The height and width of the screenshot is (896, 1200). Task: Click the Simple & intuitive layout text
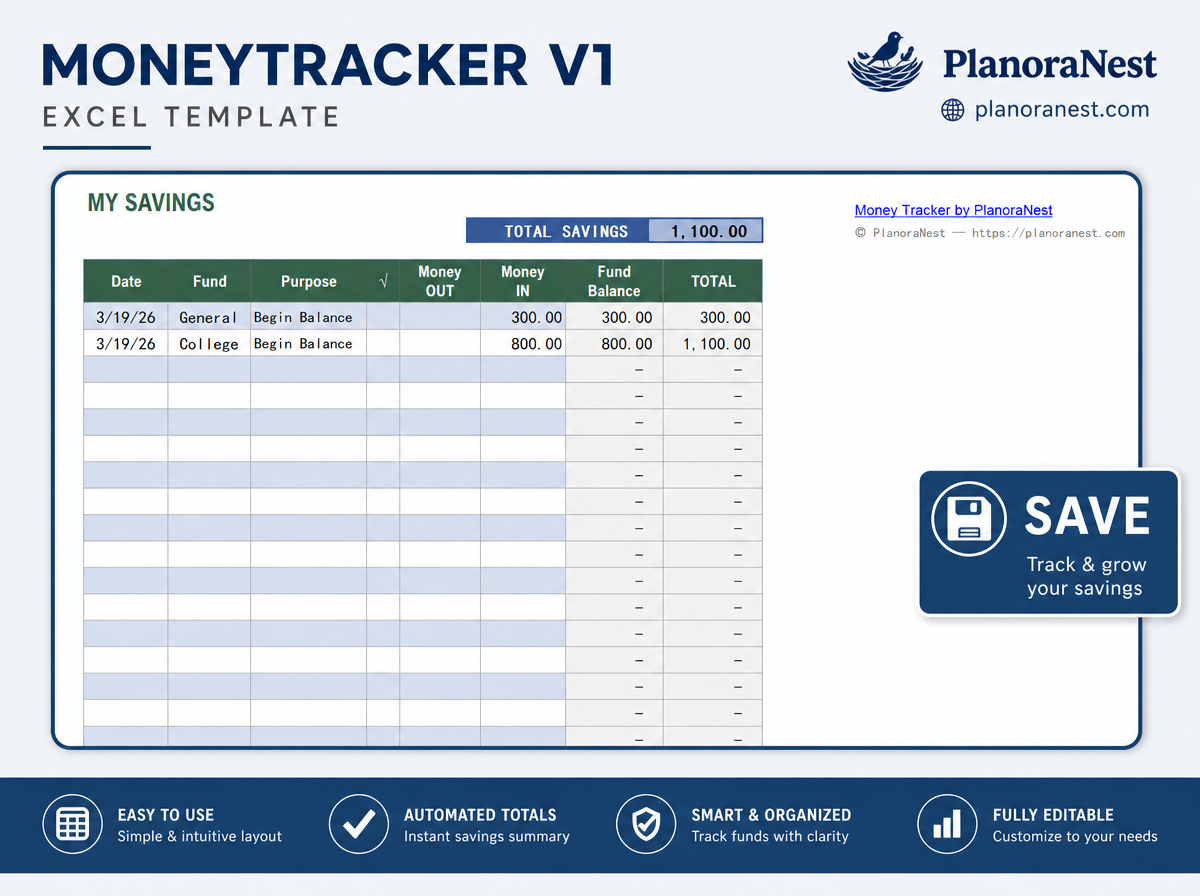click(200, 836)
